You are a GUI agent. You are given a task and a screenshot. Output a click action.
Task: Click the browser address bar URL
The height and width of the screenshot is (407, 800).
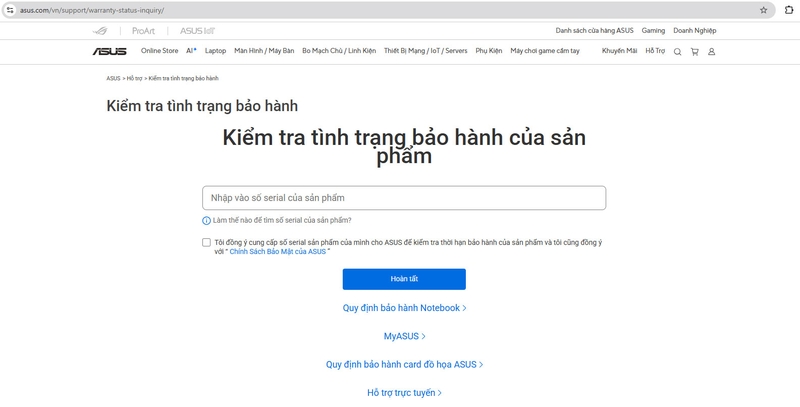tap(92, 10)
